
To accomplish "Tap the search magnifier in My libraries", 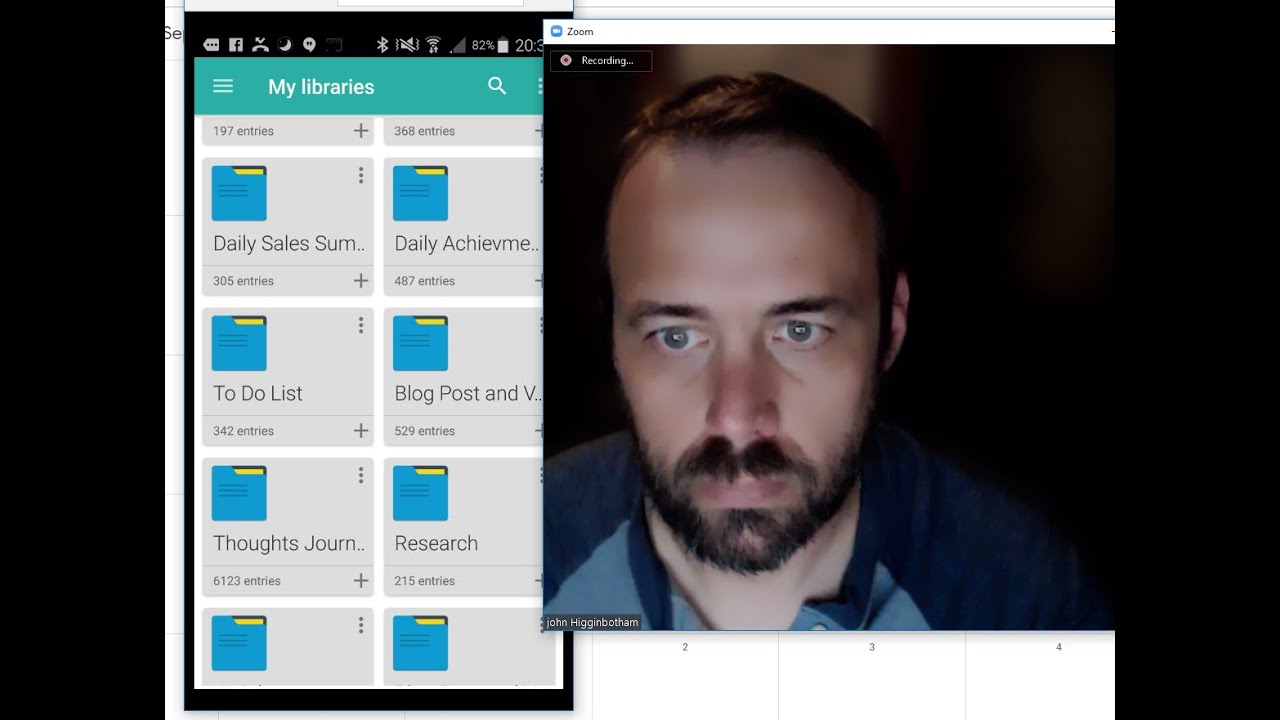I will pos(497,86).
